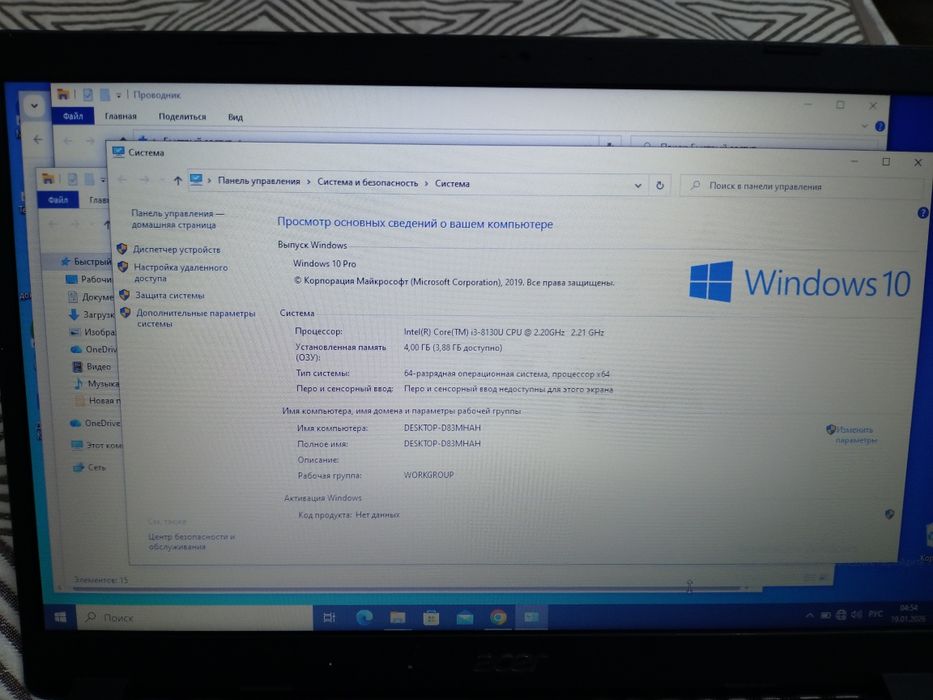
Task: Click network icon in system tray
Action: 841,615
